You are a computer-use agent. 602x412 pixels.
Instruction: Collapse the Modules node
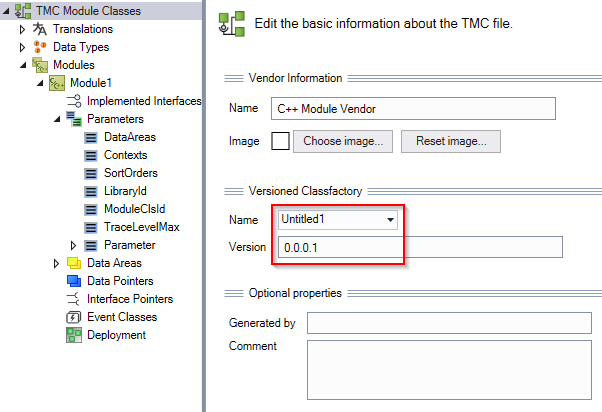23,65
